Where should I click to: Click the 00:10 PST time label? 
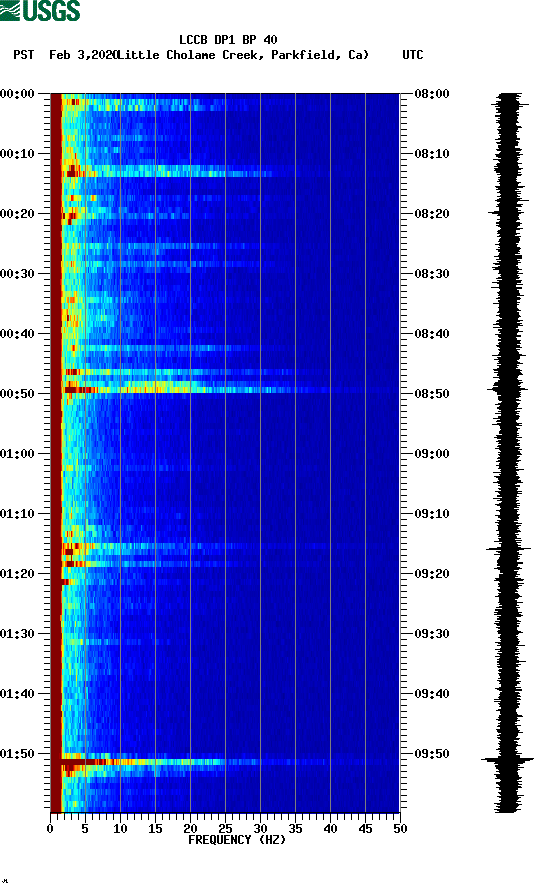click(18, 154)
